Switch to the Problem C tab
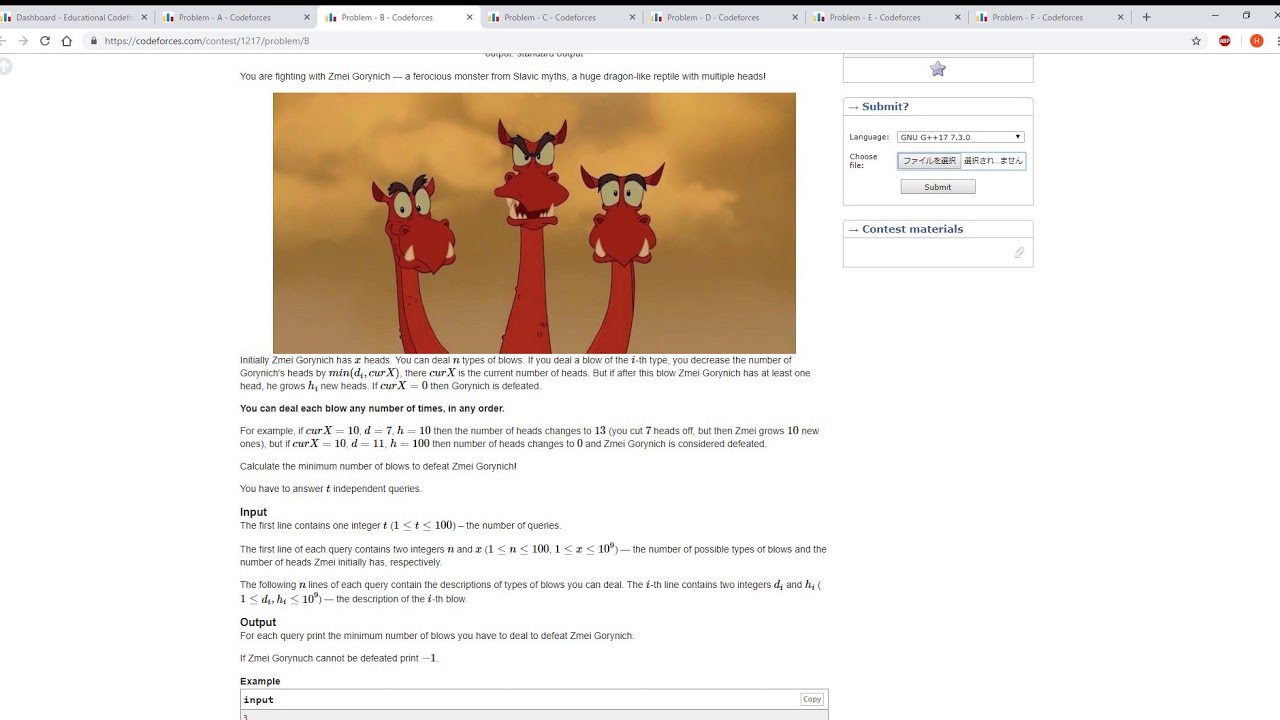This screenshot has height=720, width=1280. pos(561,17)
